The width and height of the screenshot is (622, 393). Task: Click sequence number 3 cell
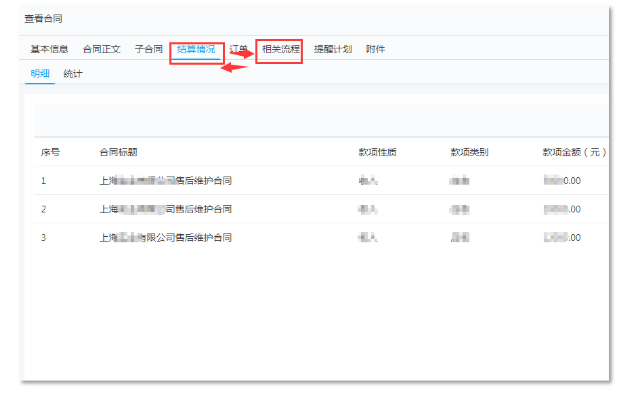coord(44,238)
